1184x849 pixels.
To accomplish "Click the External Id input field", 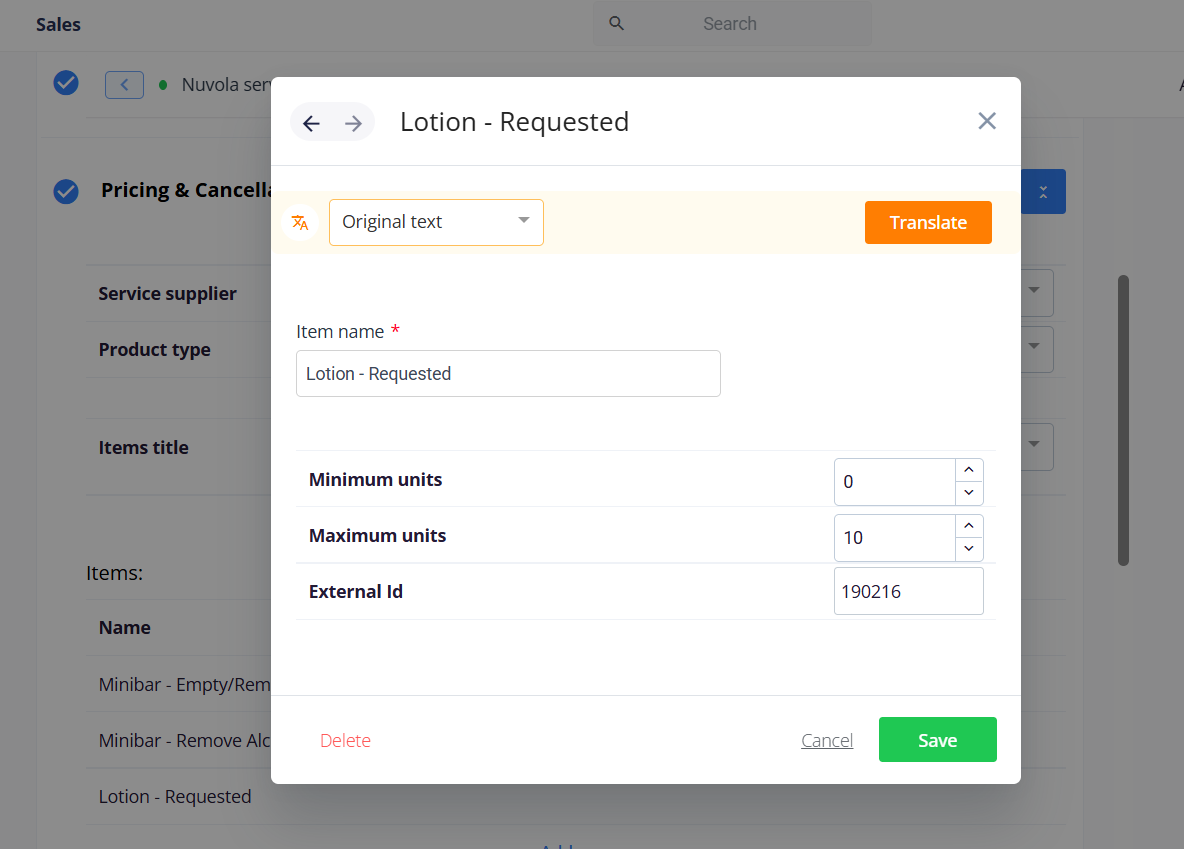I will pos(908,592).
